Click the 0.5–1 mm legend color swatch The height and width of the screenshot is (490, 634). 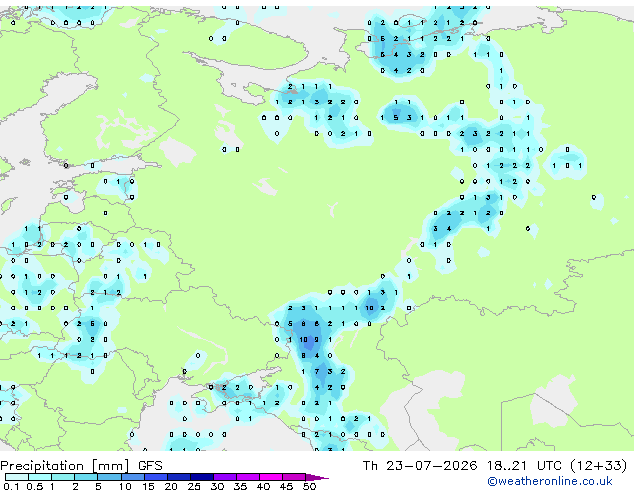[40, 477]
